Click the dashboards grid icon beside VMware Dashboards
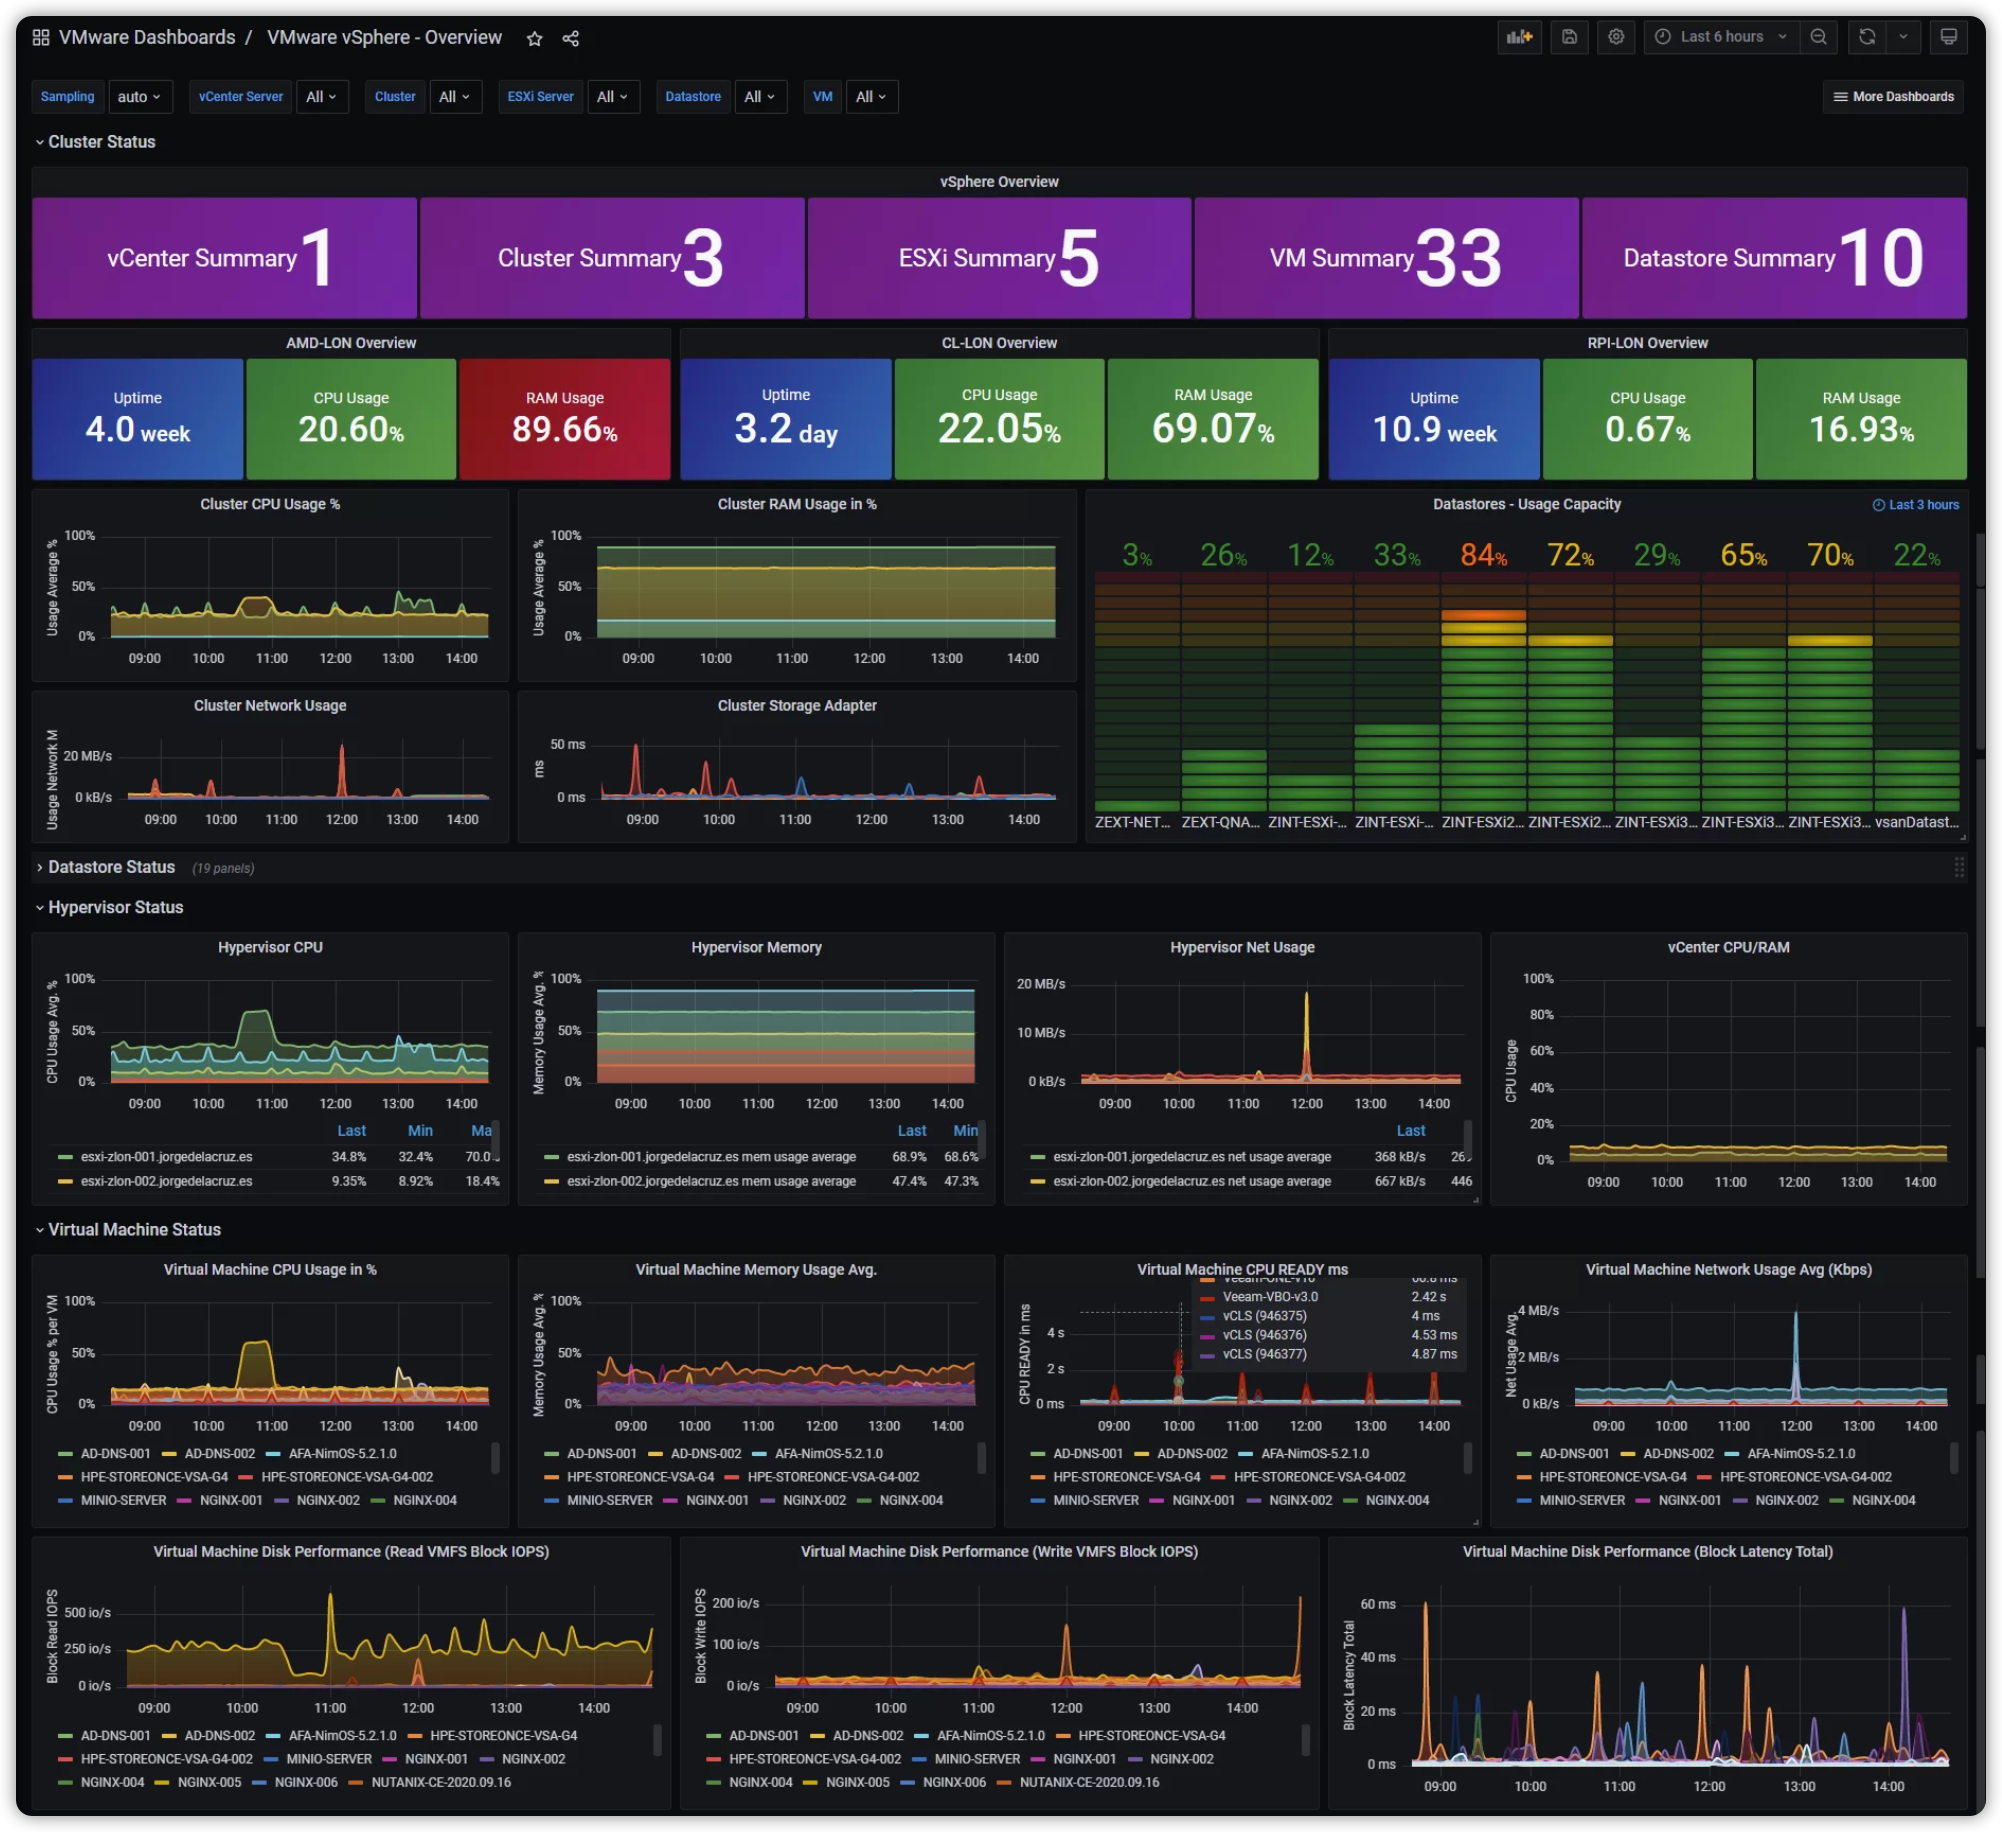2002x1832 pixels. tap(41, 38)
